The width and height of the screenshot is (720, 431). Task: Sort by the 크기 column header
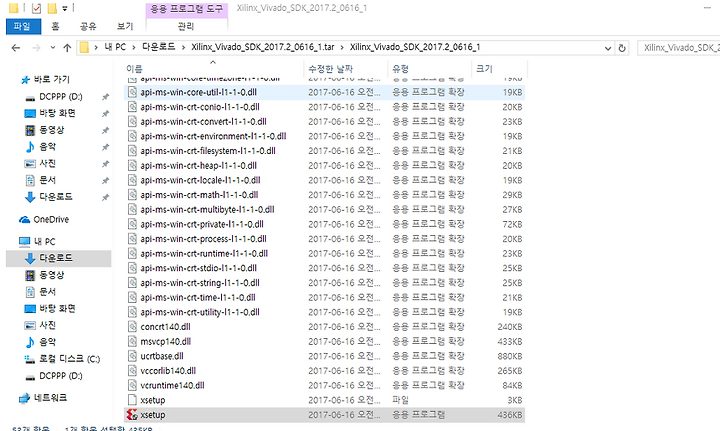pos(484,69)
